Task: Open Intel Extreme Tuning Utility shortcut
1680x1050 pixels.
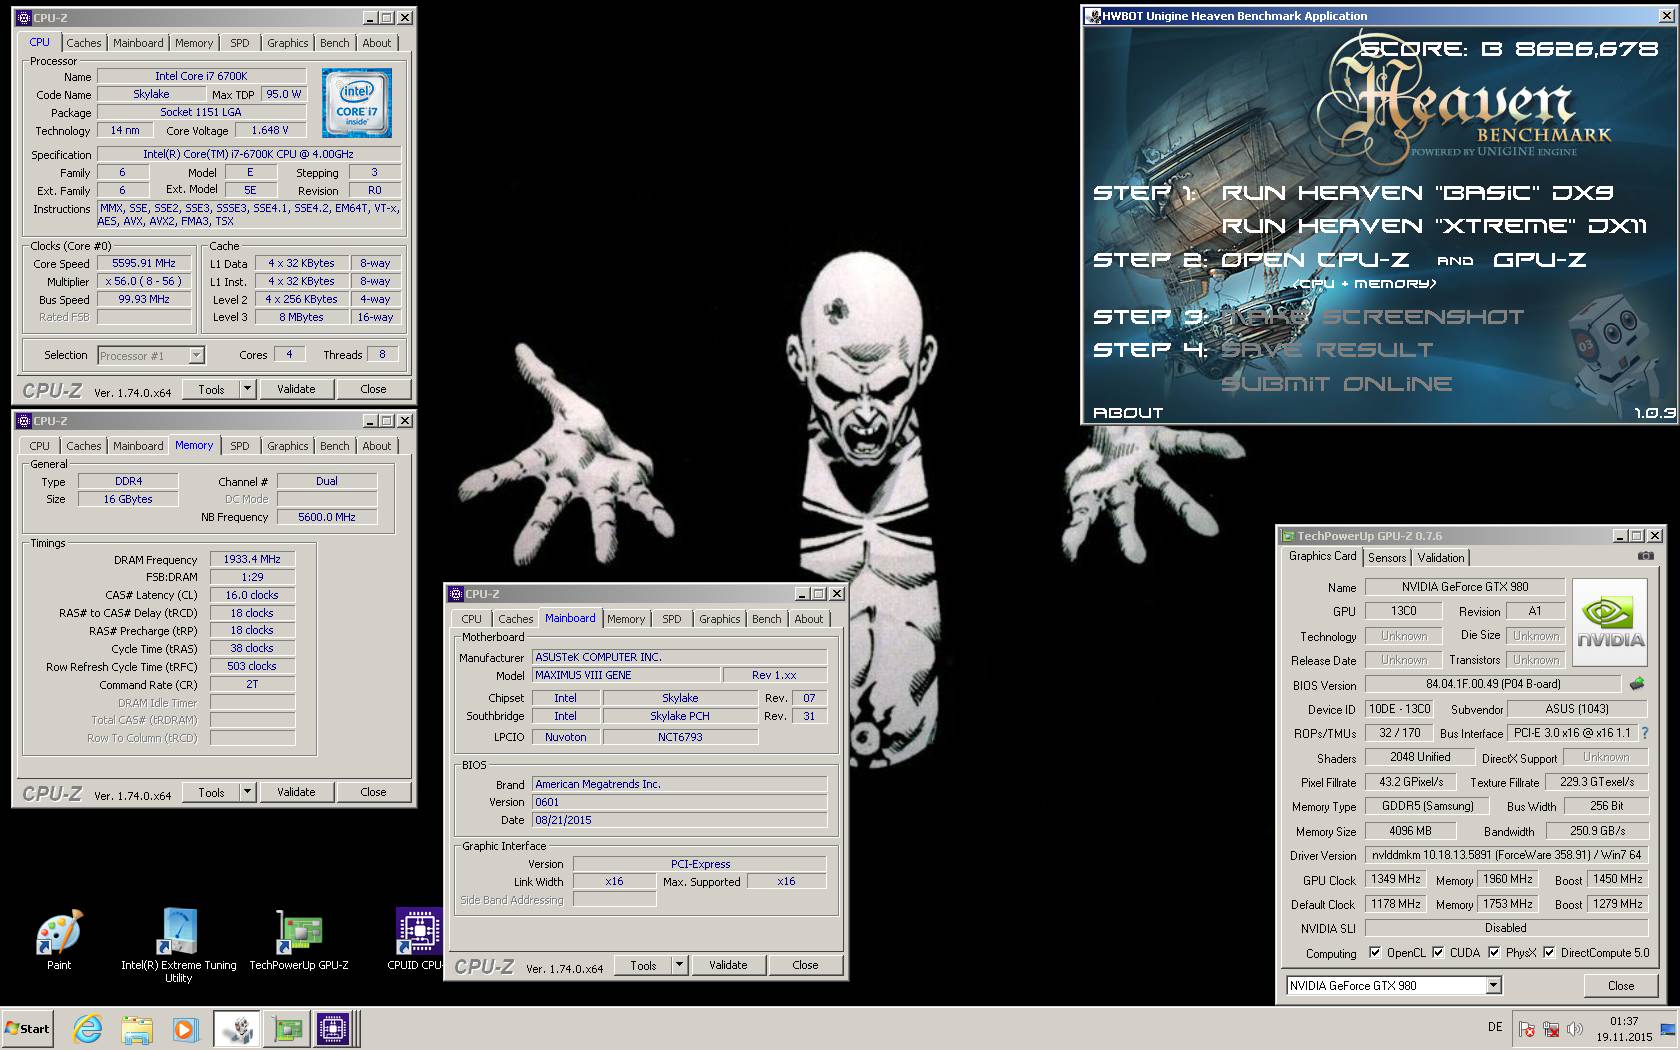Action: pyautogui.click(x=179, y=945)
